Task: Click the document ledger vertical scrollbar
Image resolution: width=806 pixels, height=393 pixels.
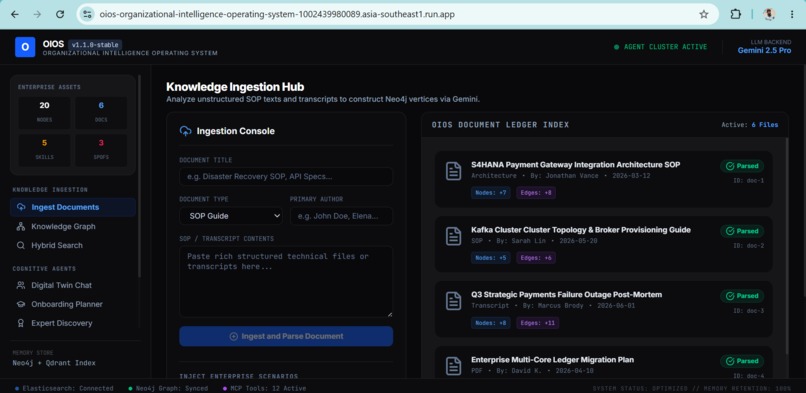Action: point(787,247)
